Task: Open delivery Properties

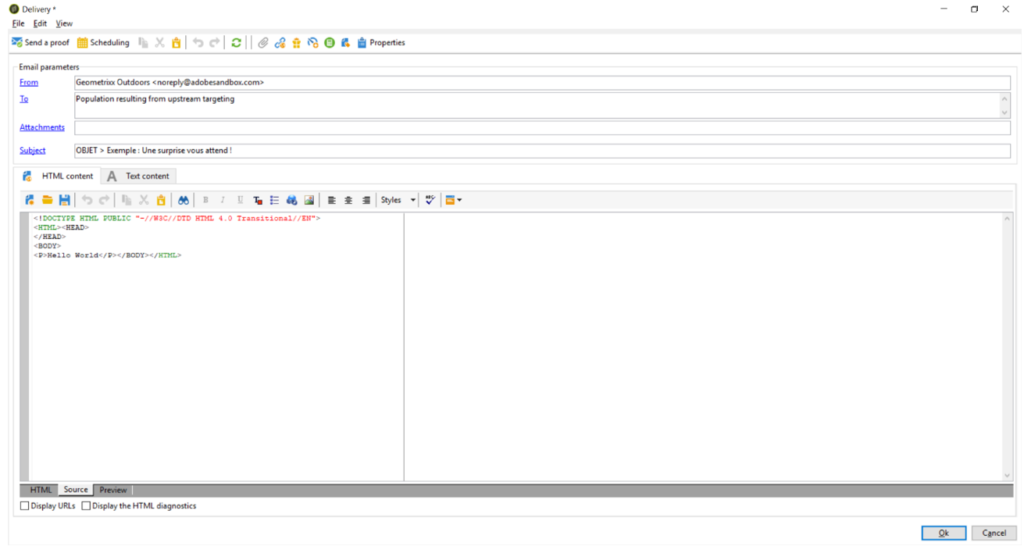Action: [x=380, y=43]
